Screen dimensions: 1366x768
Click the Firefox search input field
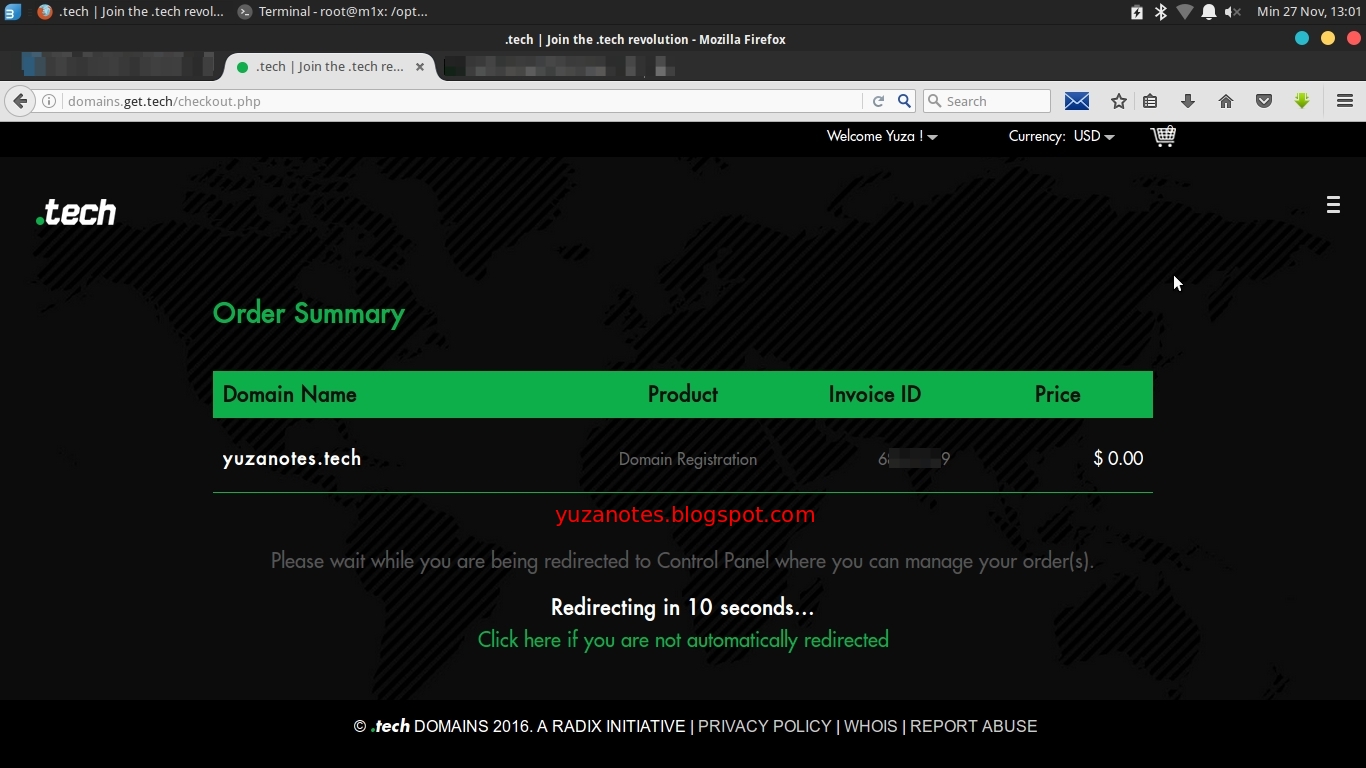pyautogui.click(x=987, y=101)
